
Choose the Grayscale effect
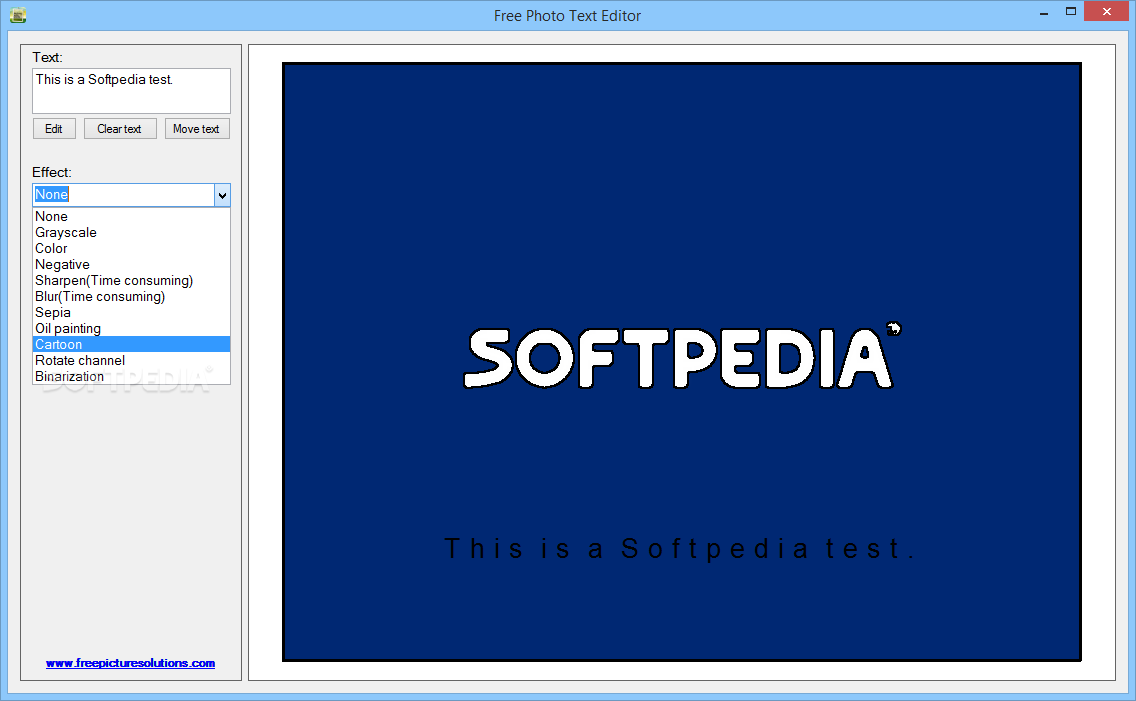[131, 232]
